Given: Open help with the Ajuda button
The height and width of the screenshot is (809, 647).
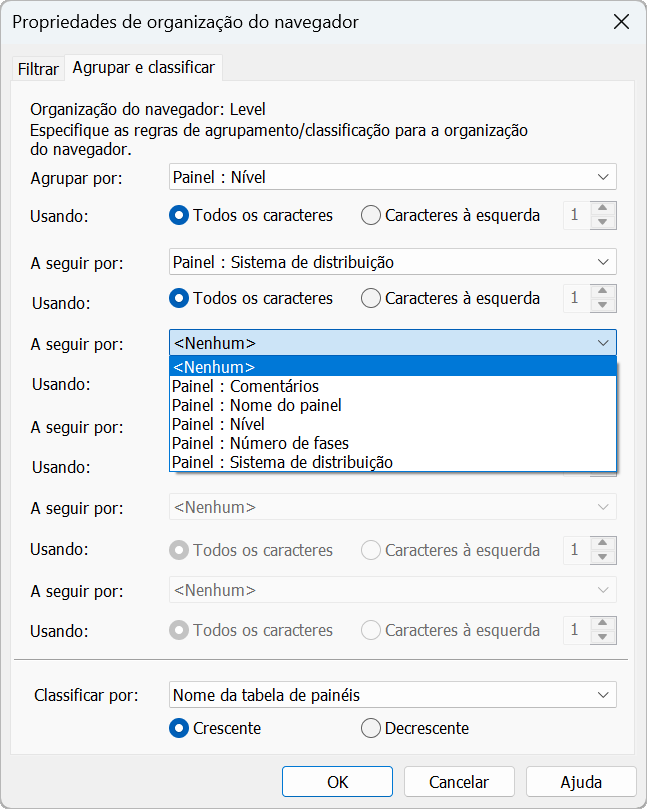Looking at the screenshot, I should (580, 782).
